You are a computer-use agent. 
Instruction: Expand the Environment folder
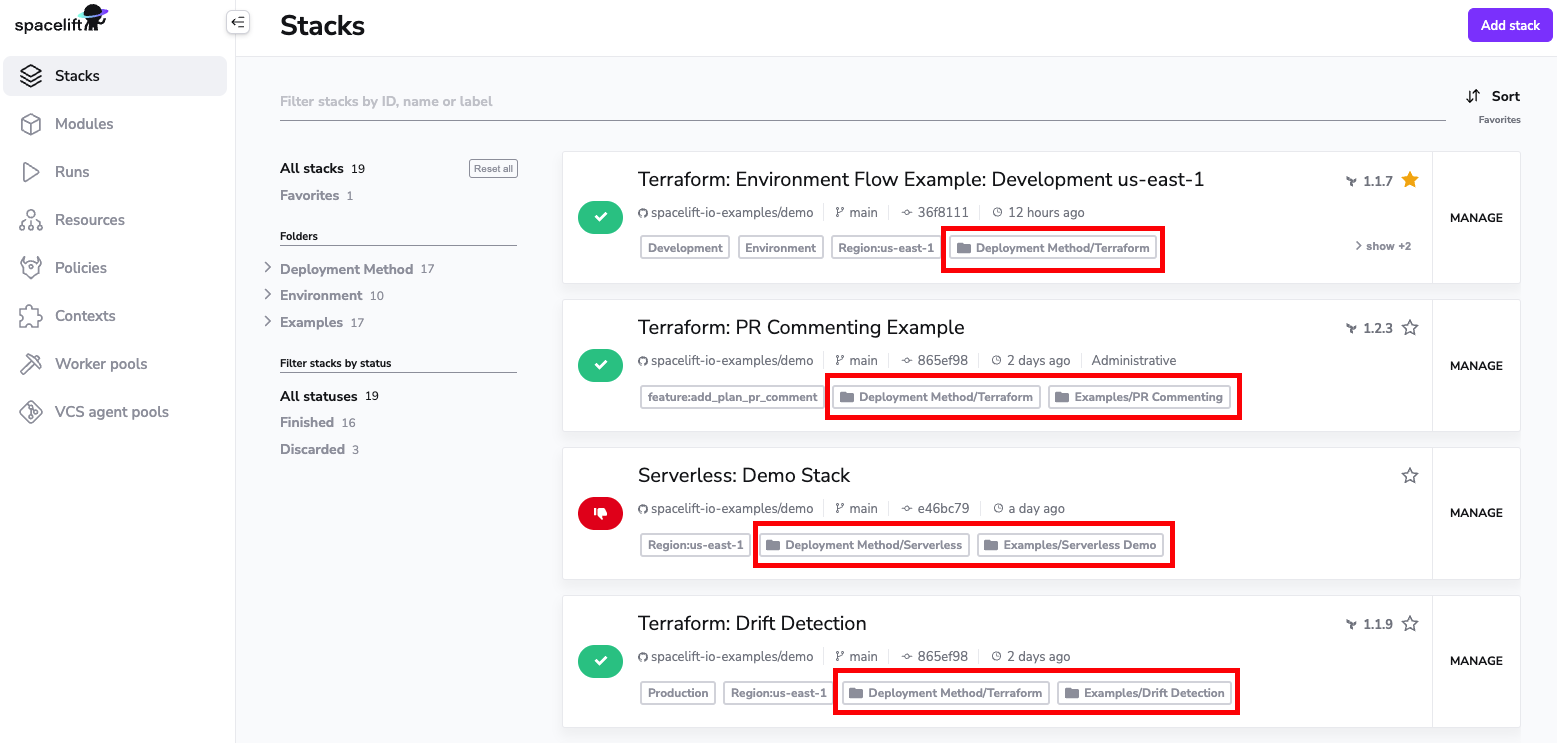pyautogui.click(x=268, y=295)
